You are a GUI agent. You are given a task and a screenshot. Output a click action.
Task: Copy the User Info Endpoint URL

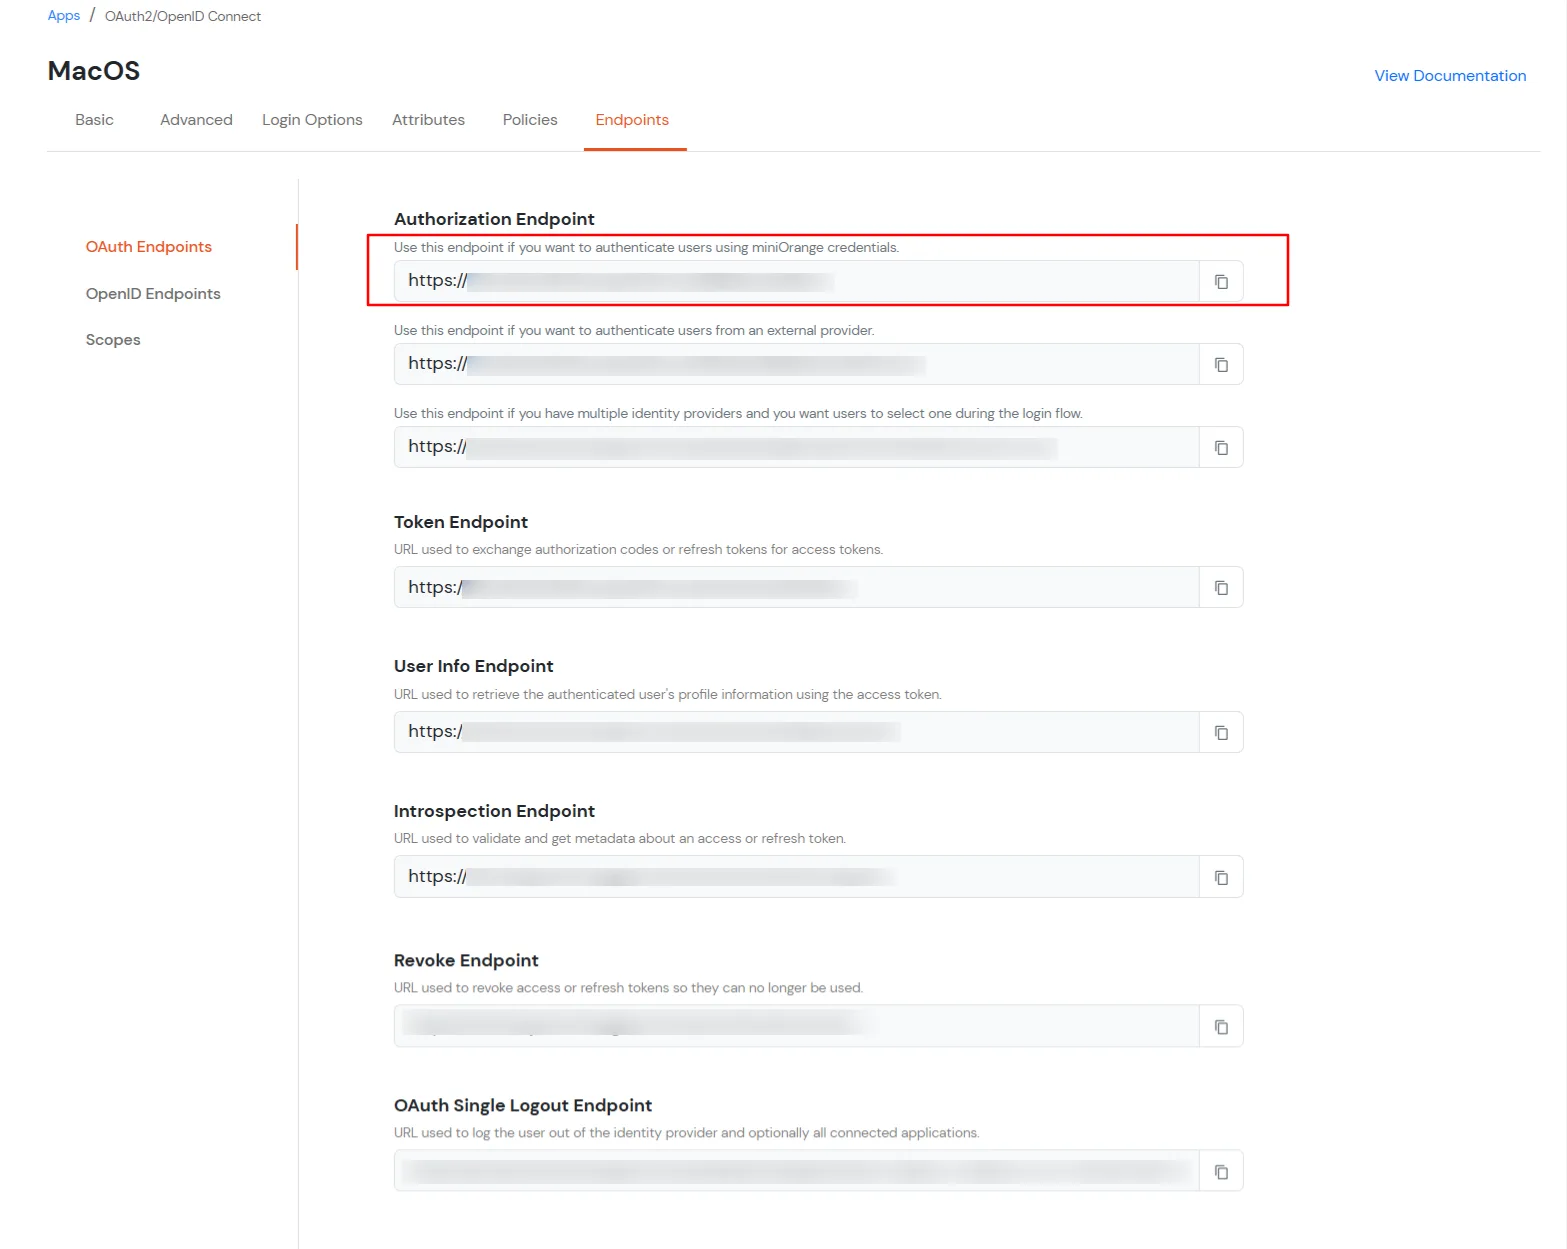coord(1221,733)
